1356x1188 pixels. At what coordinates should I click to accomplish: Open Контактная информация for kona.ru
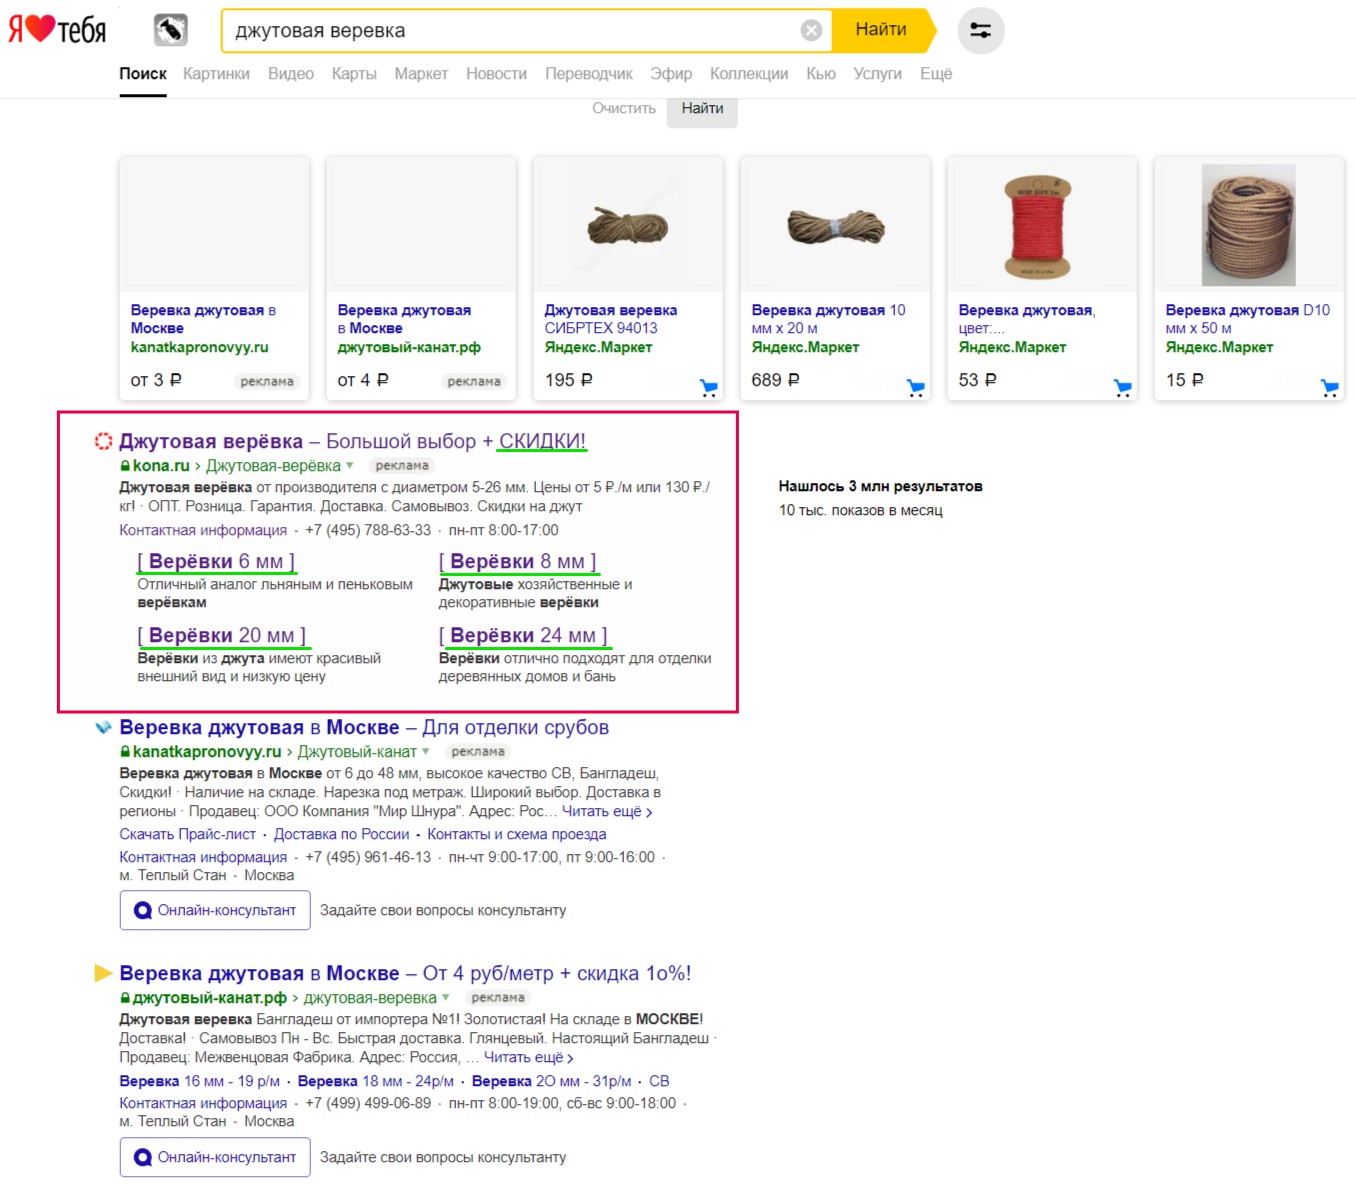point(203,530)
